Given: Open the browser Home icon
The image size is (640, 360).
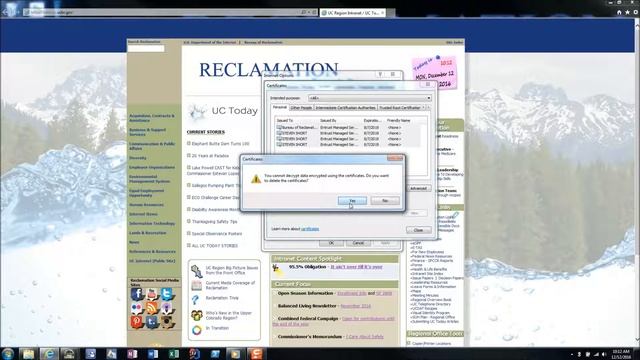Looking at the screenshot, I should (x=619, y=13).
